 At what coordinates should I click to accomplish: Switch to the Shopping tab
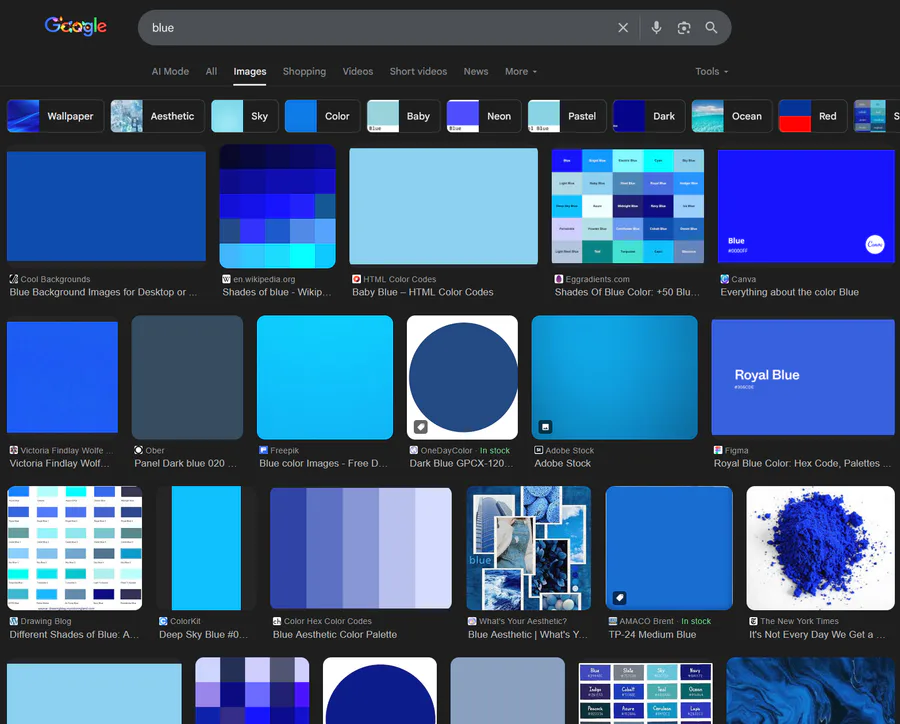[304, 72]
